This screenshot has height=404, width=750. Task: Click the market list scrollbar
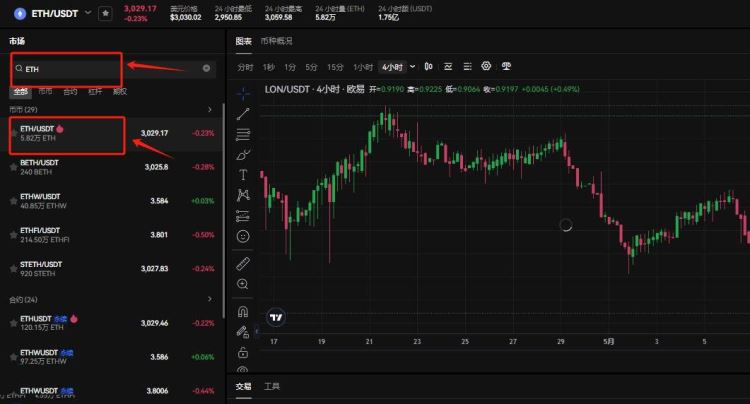click(x=223, y=210)
